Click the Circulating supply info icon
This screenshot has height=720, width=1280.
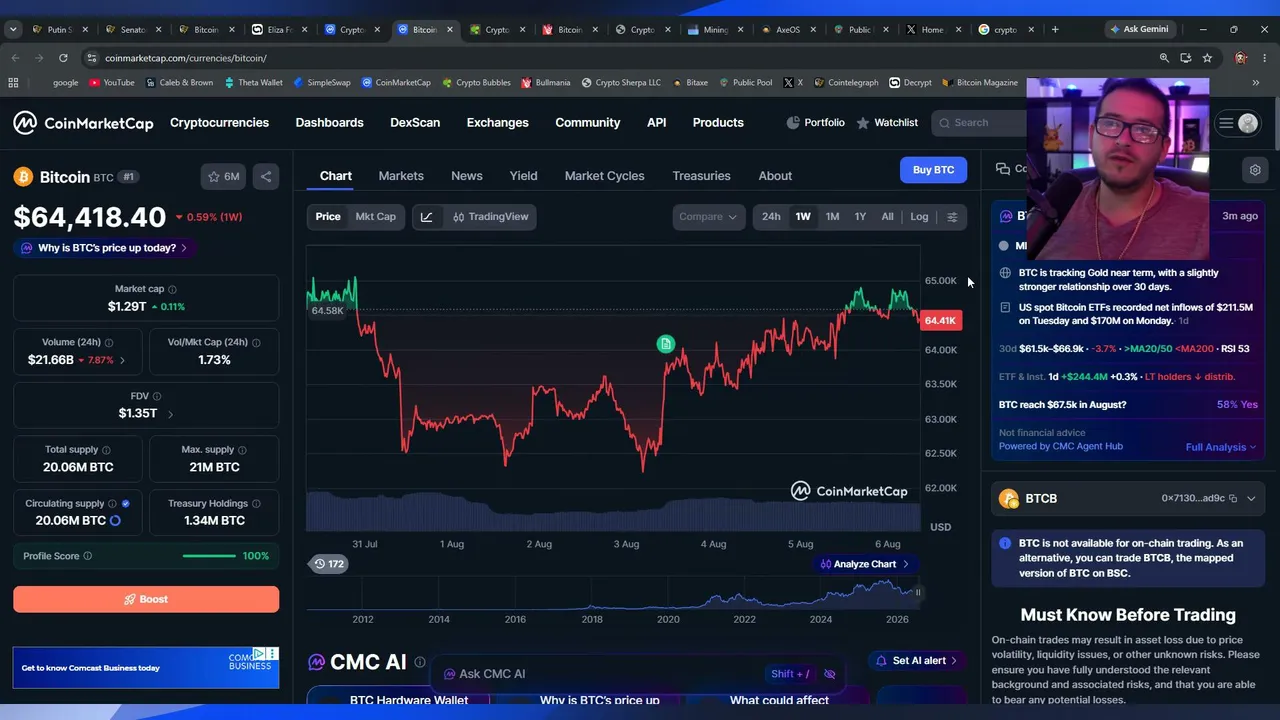point(112,504)
